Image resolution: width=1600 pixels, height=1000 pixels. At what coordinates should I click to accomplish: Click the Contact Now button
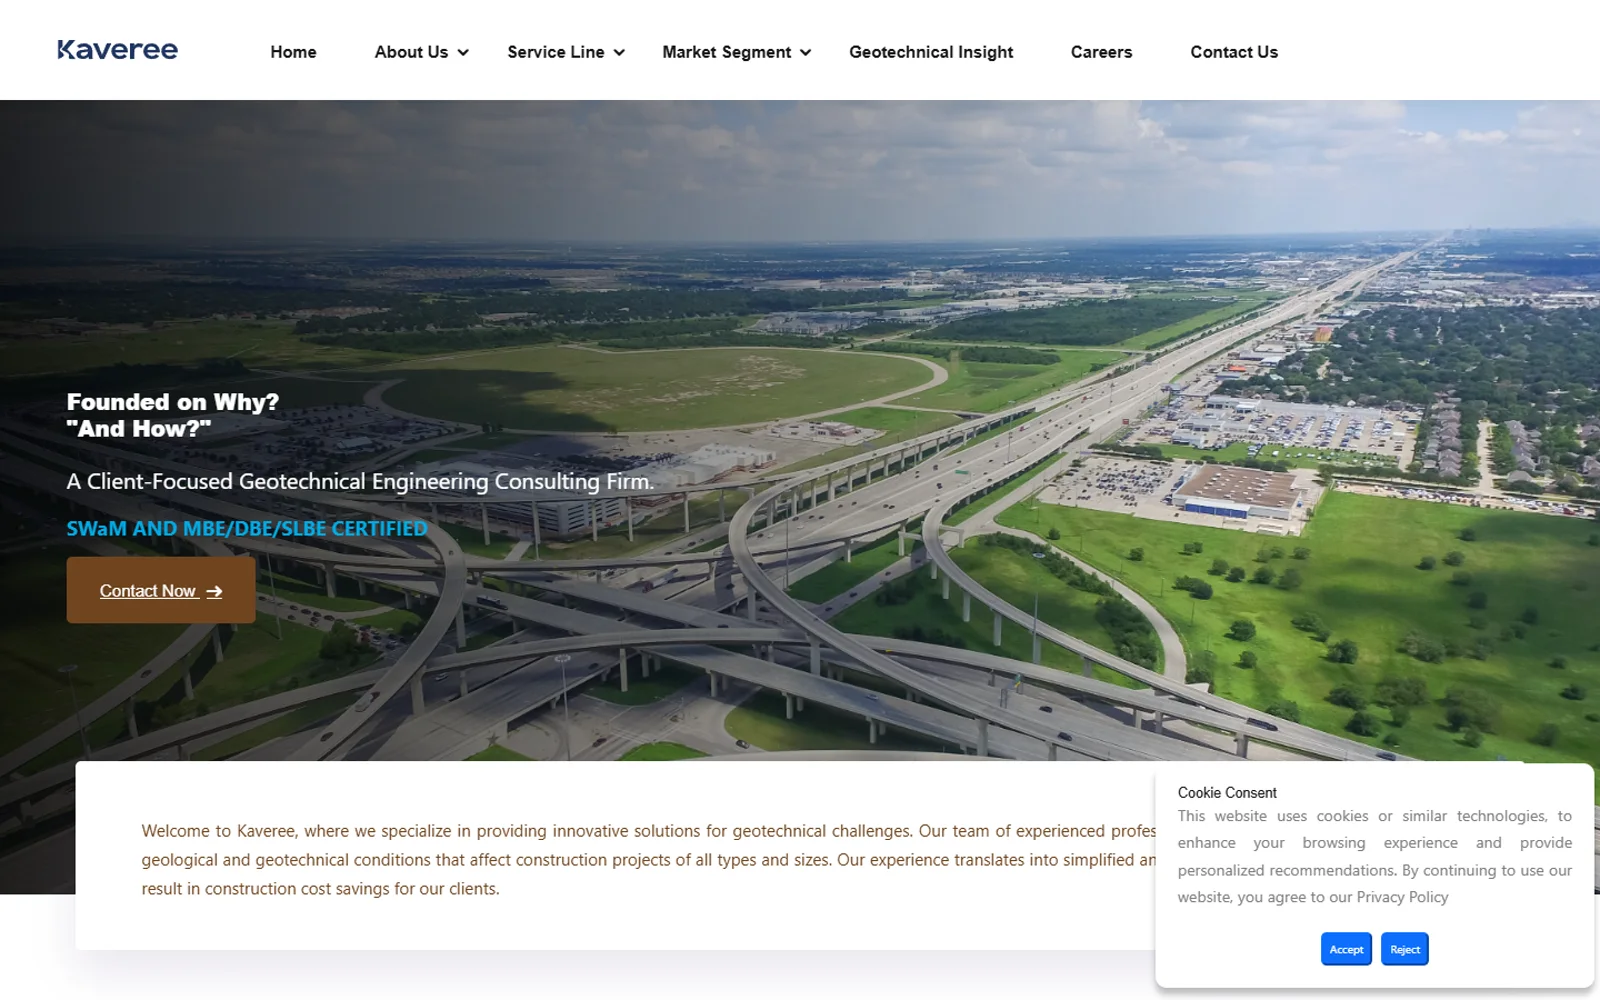[161, 590]
